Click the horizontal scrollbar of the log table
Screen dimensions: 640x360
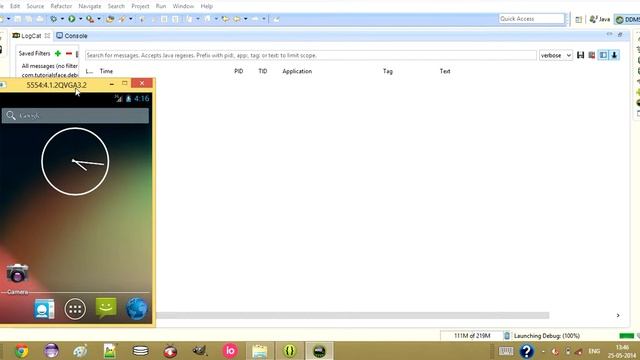[353, 316]
